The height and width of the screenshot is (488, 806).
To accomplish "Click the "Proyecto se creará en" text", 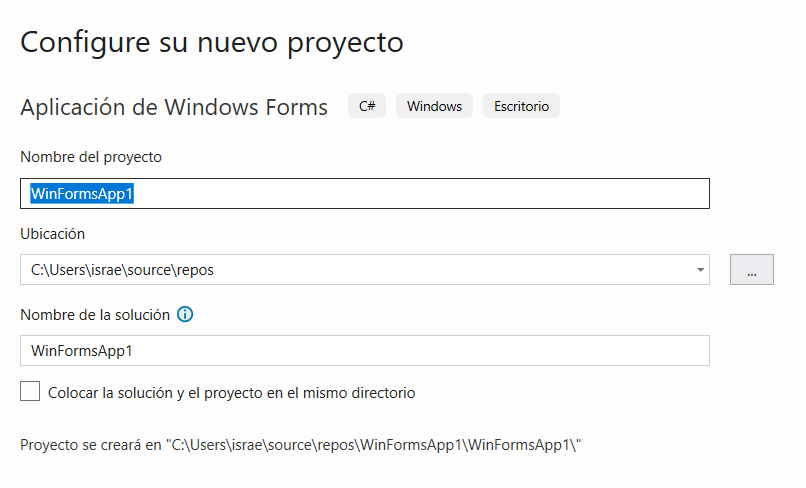I will pyautogui.click(x=92, y=443).
